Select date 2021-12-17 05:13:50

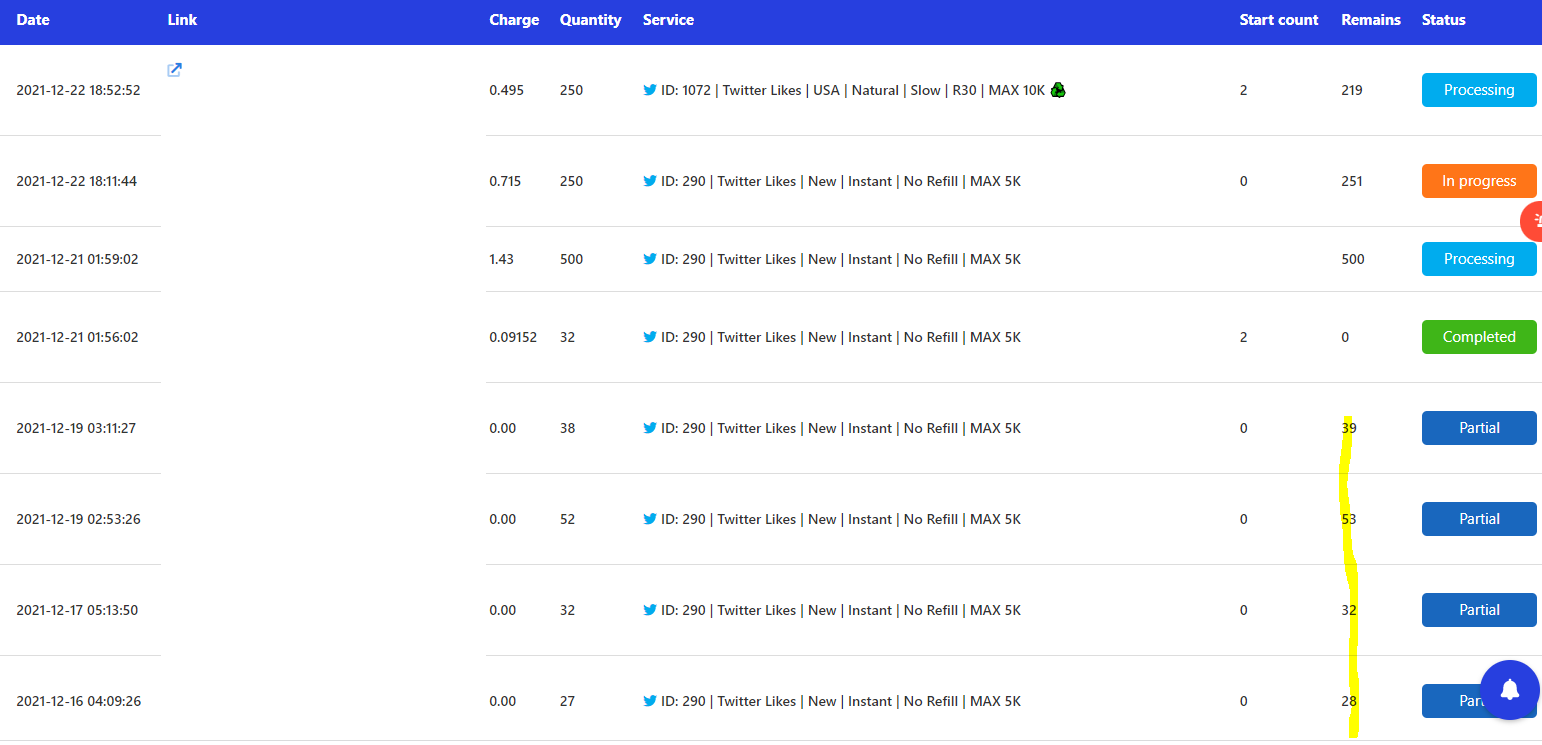[x=77, y=610]
